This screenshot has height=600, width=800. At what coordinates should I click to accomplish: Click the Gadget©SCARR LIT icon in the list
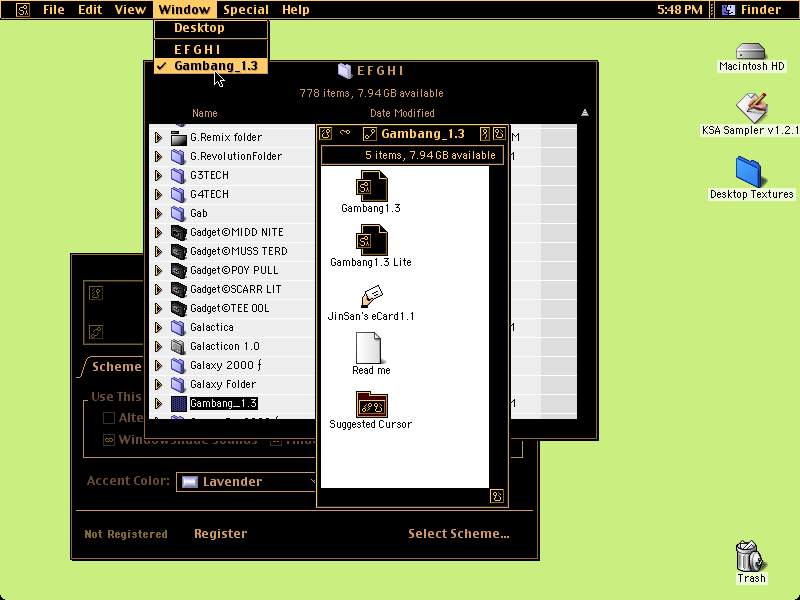[x=178, y=289]
